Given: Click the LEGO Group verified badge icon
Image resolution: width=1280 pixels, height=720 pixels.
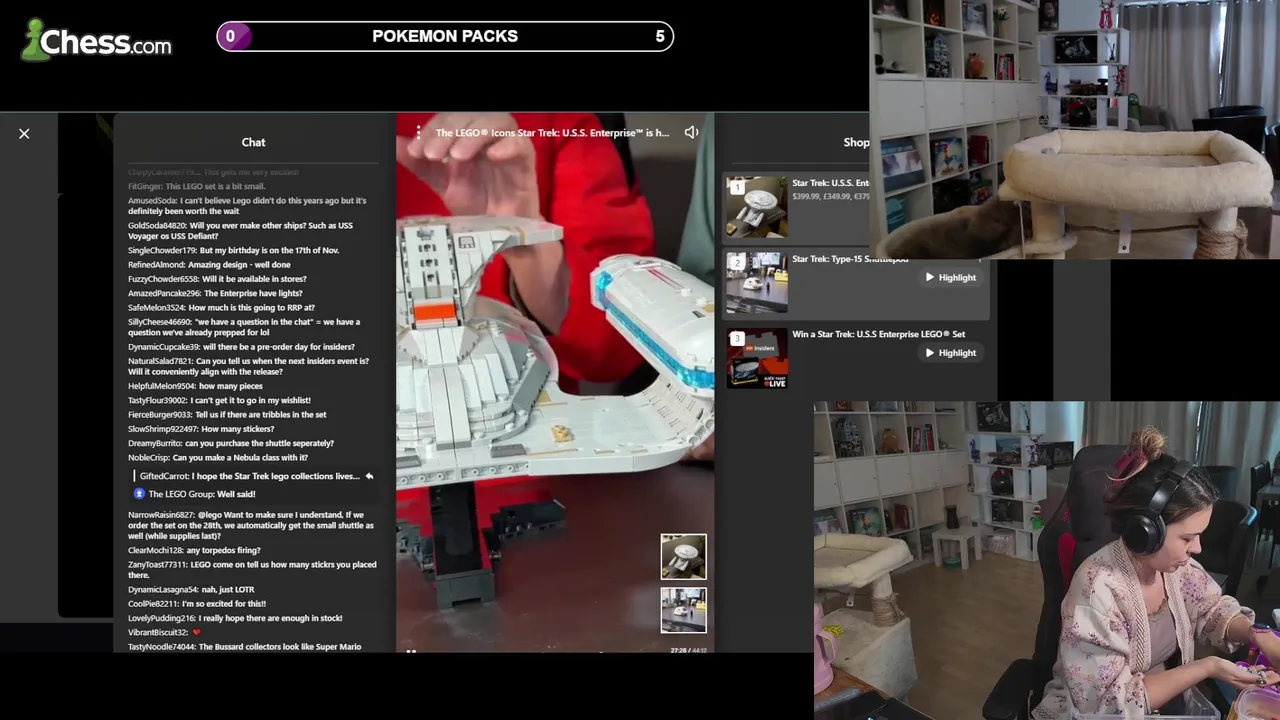Looking at the screenshot, I should point(139,494).
